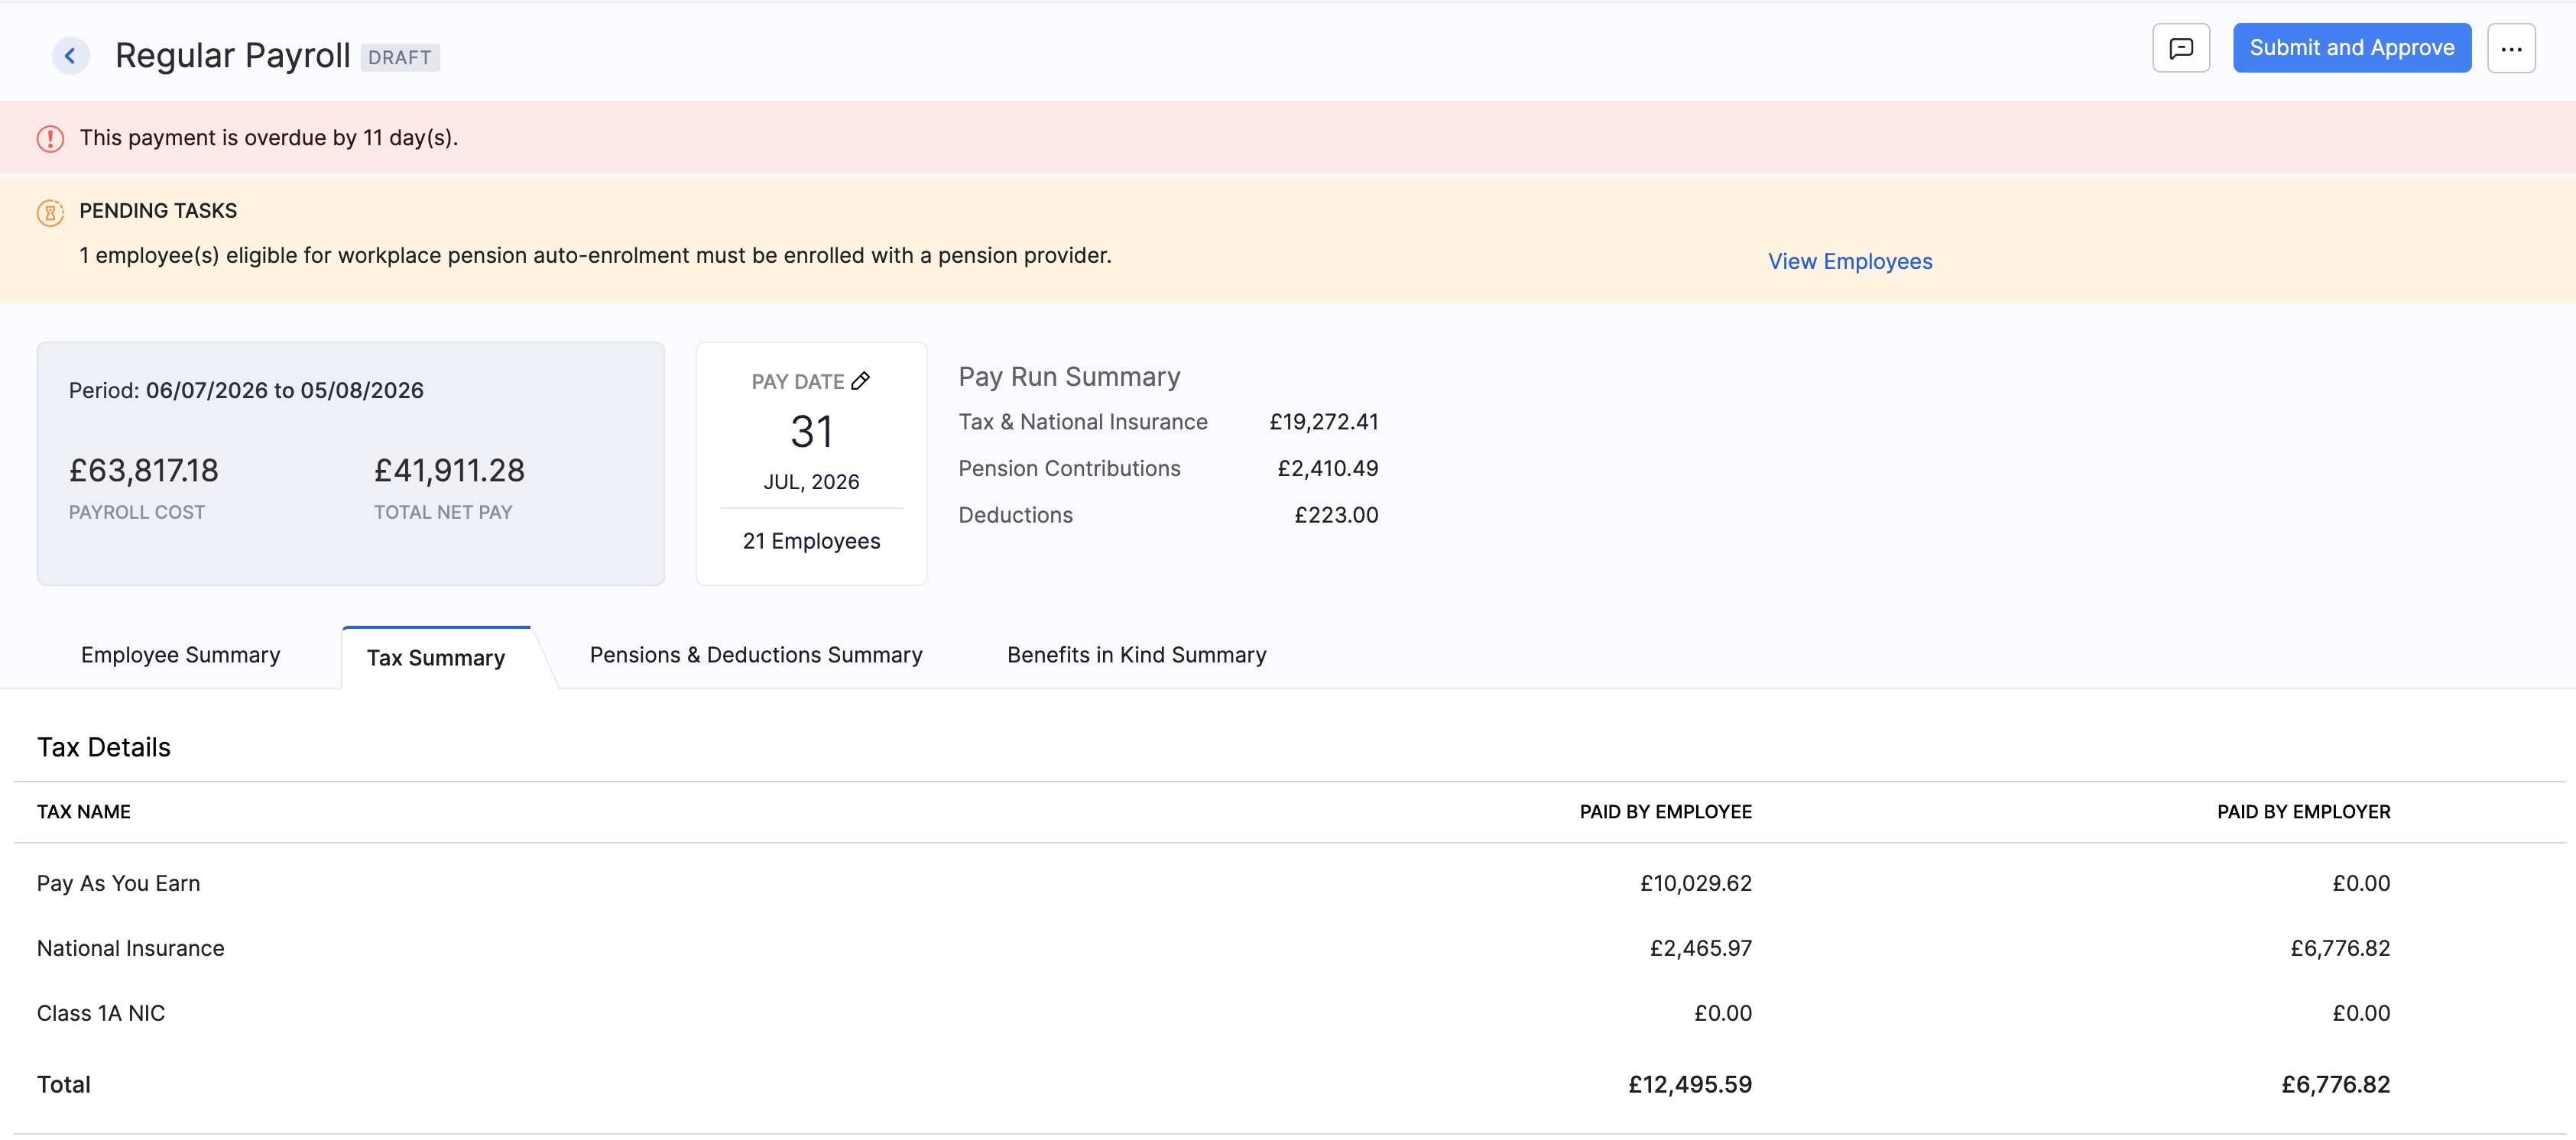This screenshot has height=1140, width=2576.
Task: Click the PENDING TASKS heading
Action: [x=158, y=211]
